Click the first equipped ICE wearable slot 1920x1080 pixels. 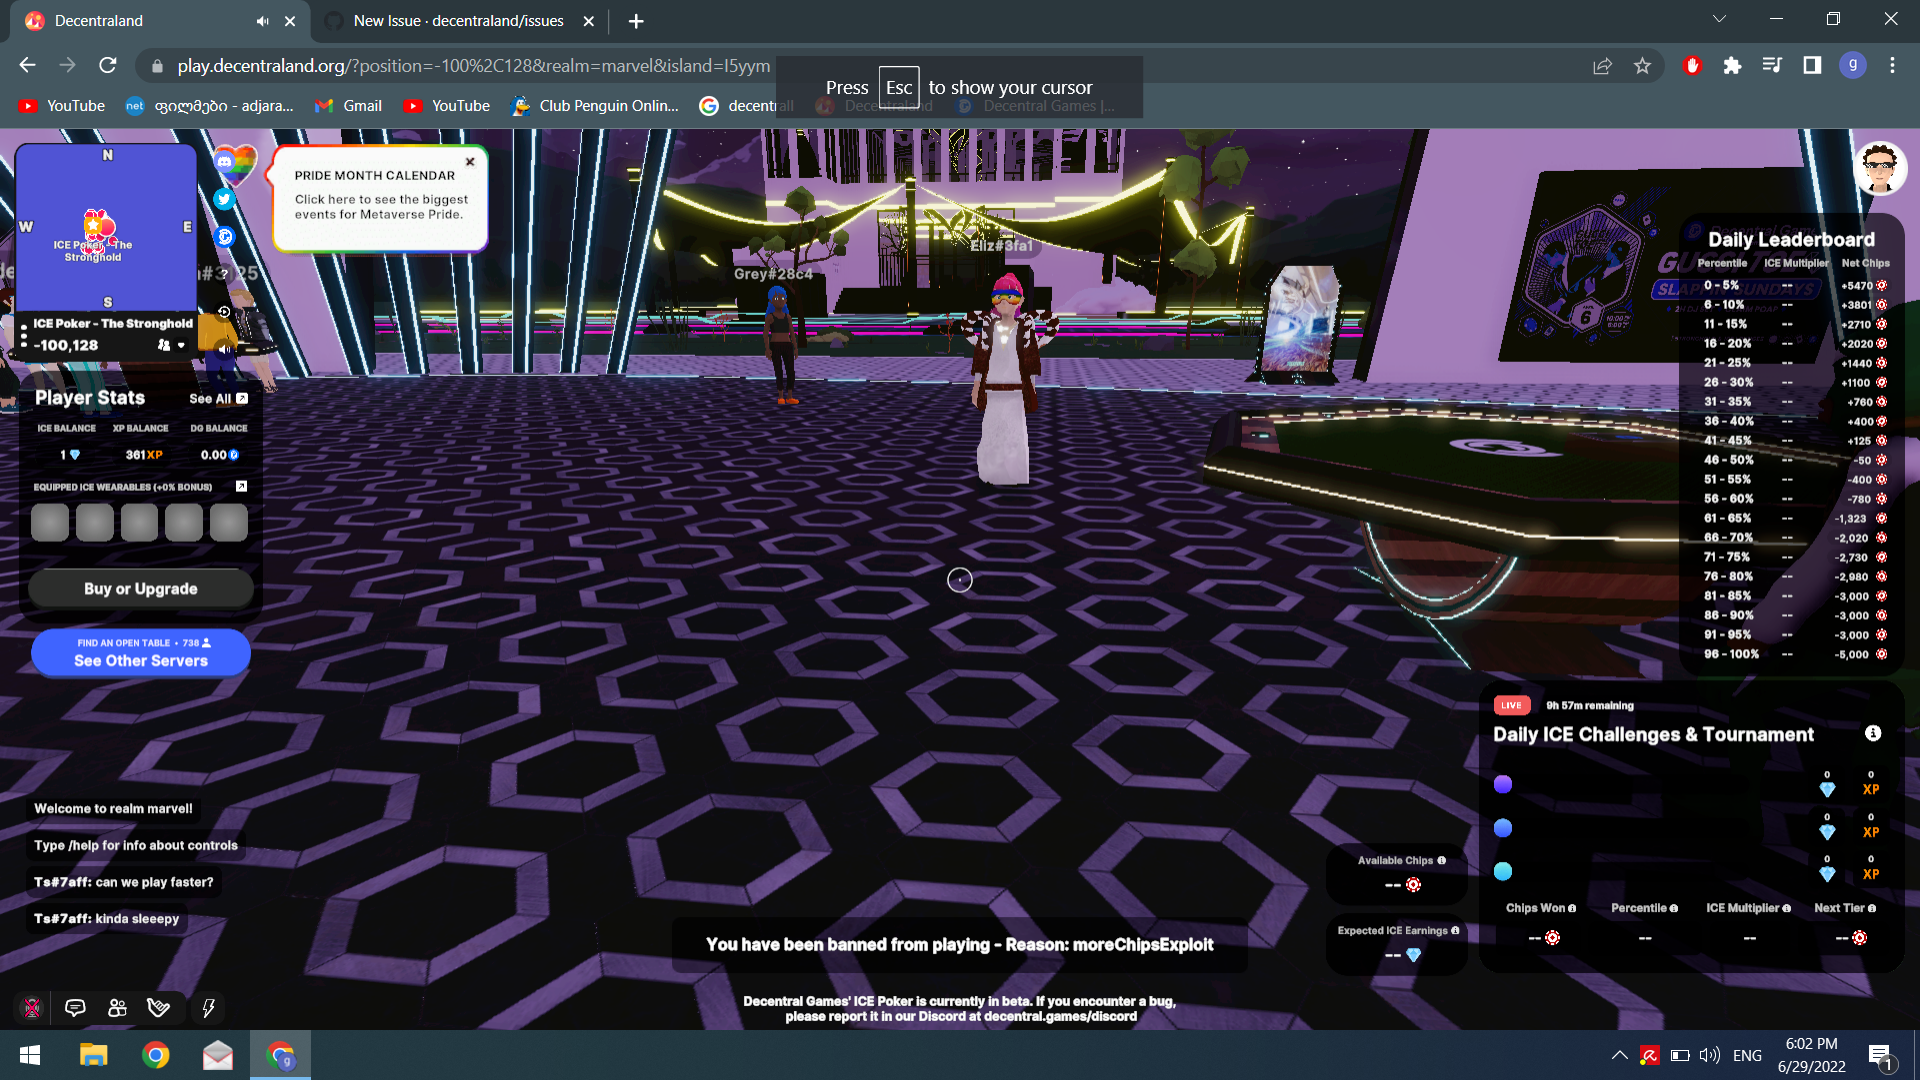(x=50, y=522)
